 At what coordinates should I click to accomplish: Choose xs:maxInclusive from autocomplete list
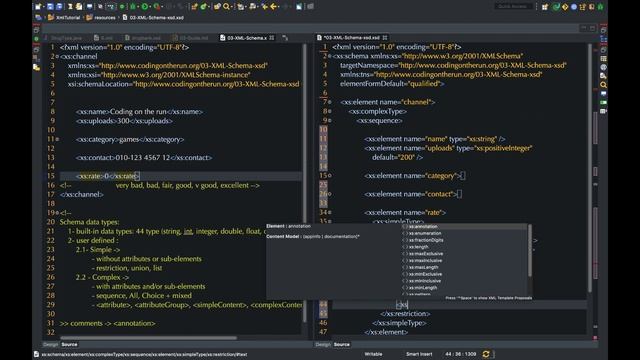coord(464,260)
